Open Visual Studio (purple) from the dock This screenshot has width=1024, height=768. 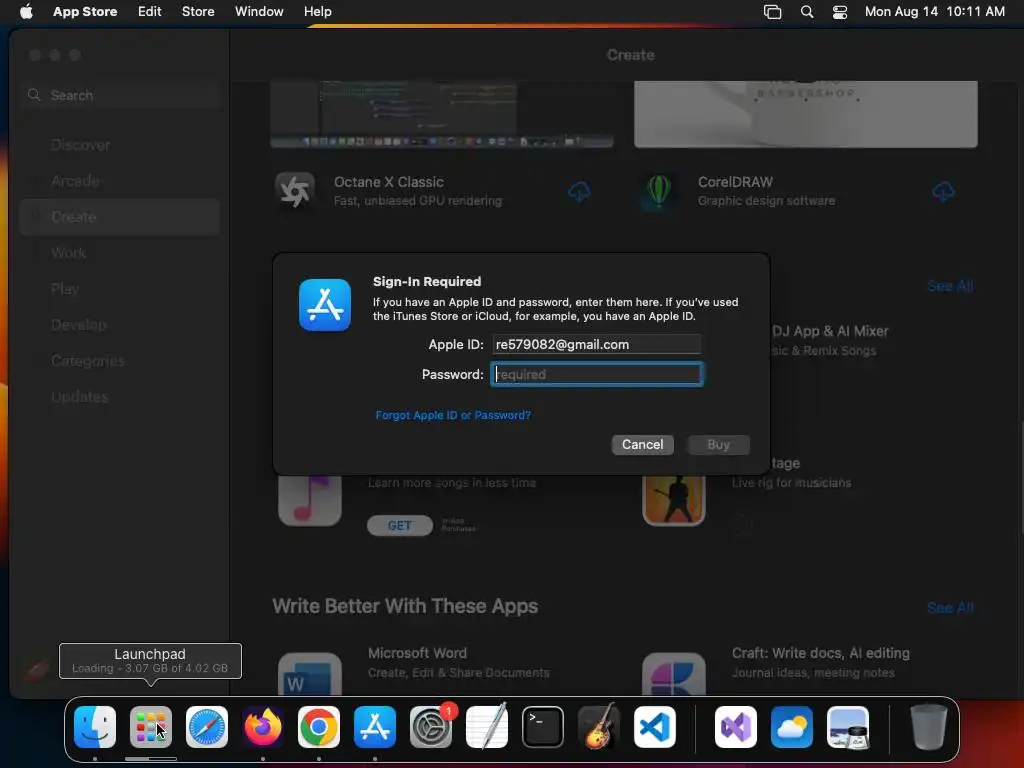736,727
